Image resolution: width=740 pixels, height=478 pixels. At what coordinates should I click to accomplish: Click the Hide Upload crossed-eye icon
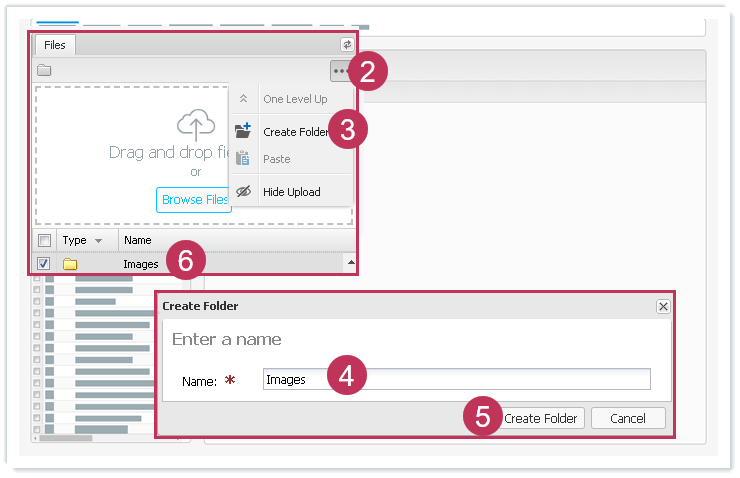(243, 192)
